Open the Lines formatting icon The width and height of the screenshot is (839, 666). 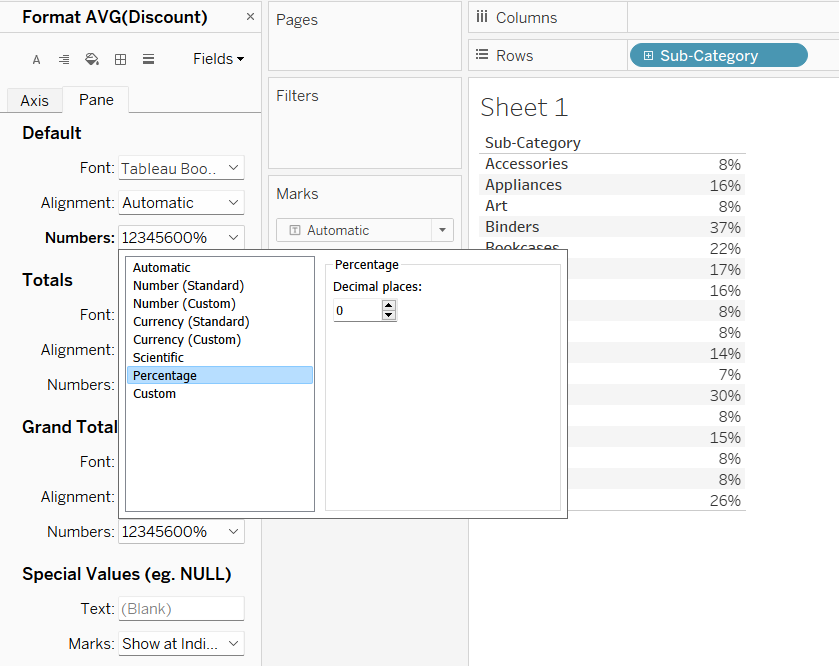pos(148,60)
